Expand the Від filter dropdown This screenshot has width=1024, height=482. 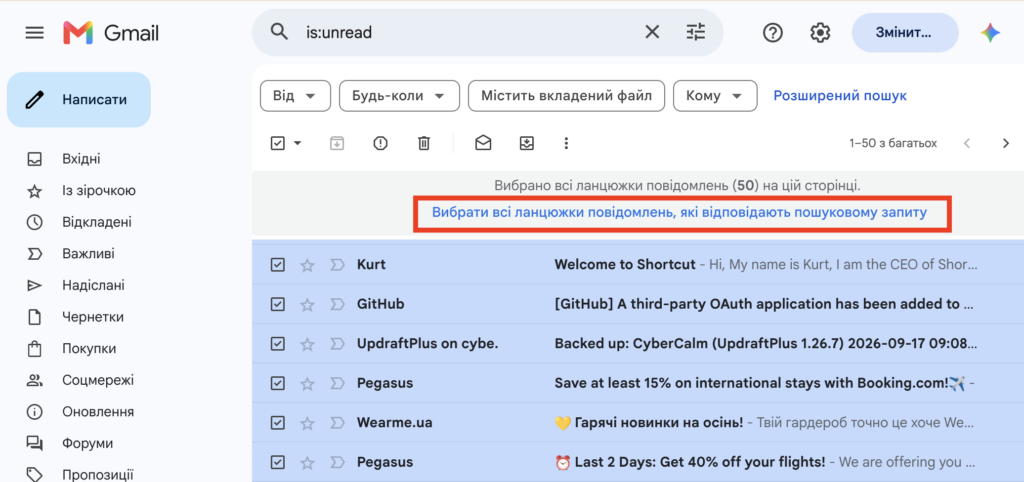coord(295,96)
